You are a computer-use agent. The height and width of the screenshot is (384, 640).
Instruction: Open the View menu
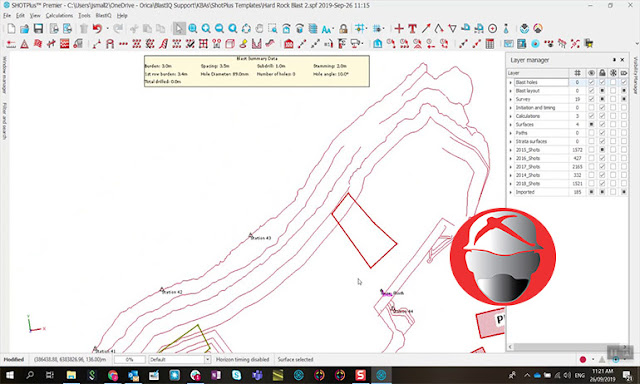coord(35,16)
